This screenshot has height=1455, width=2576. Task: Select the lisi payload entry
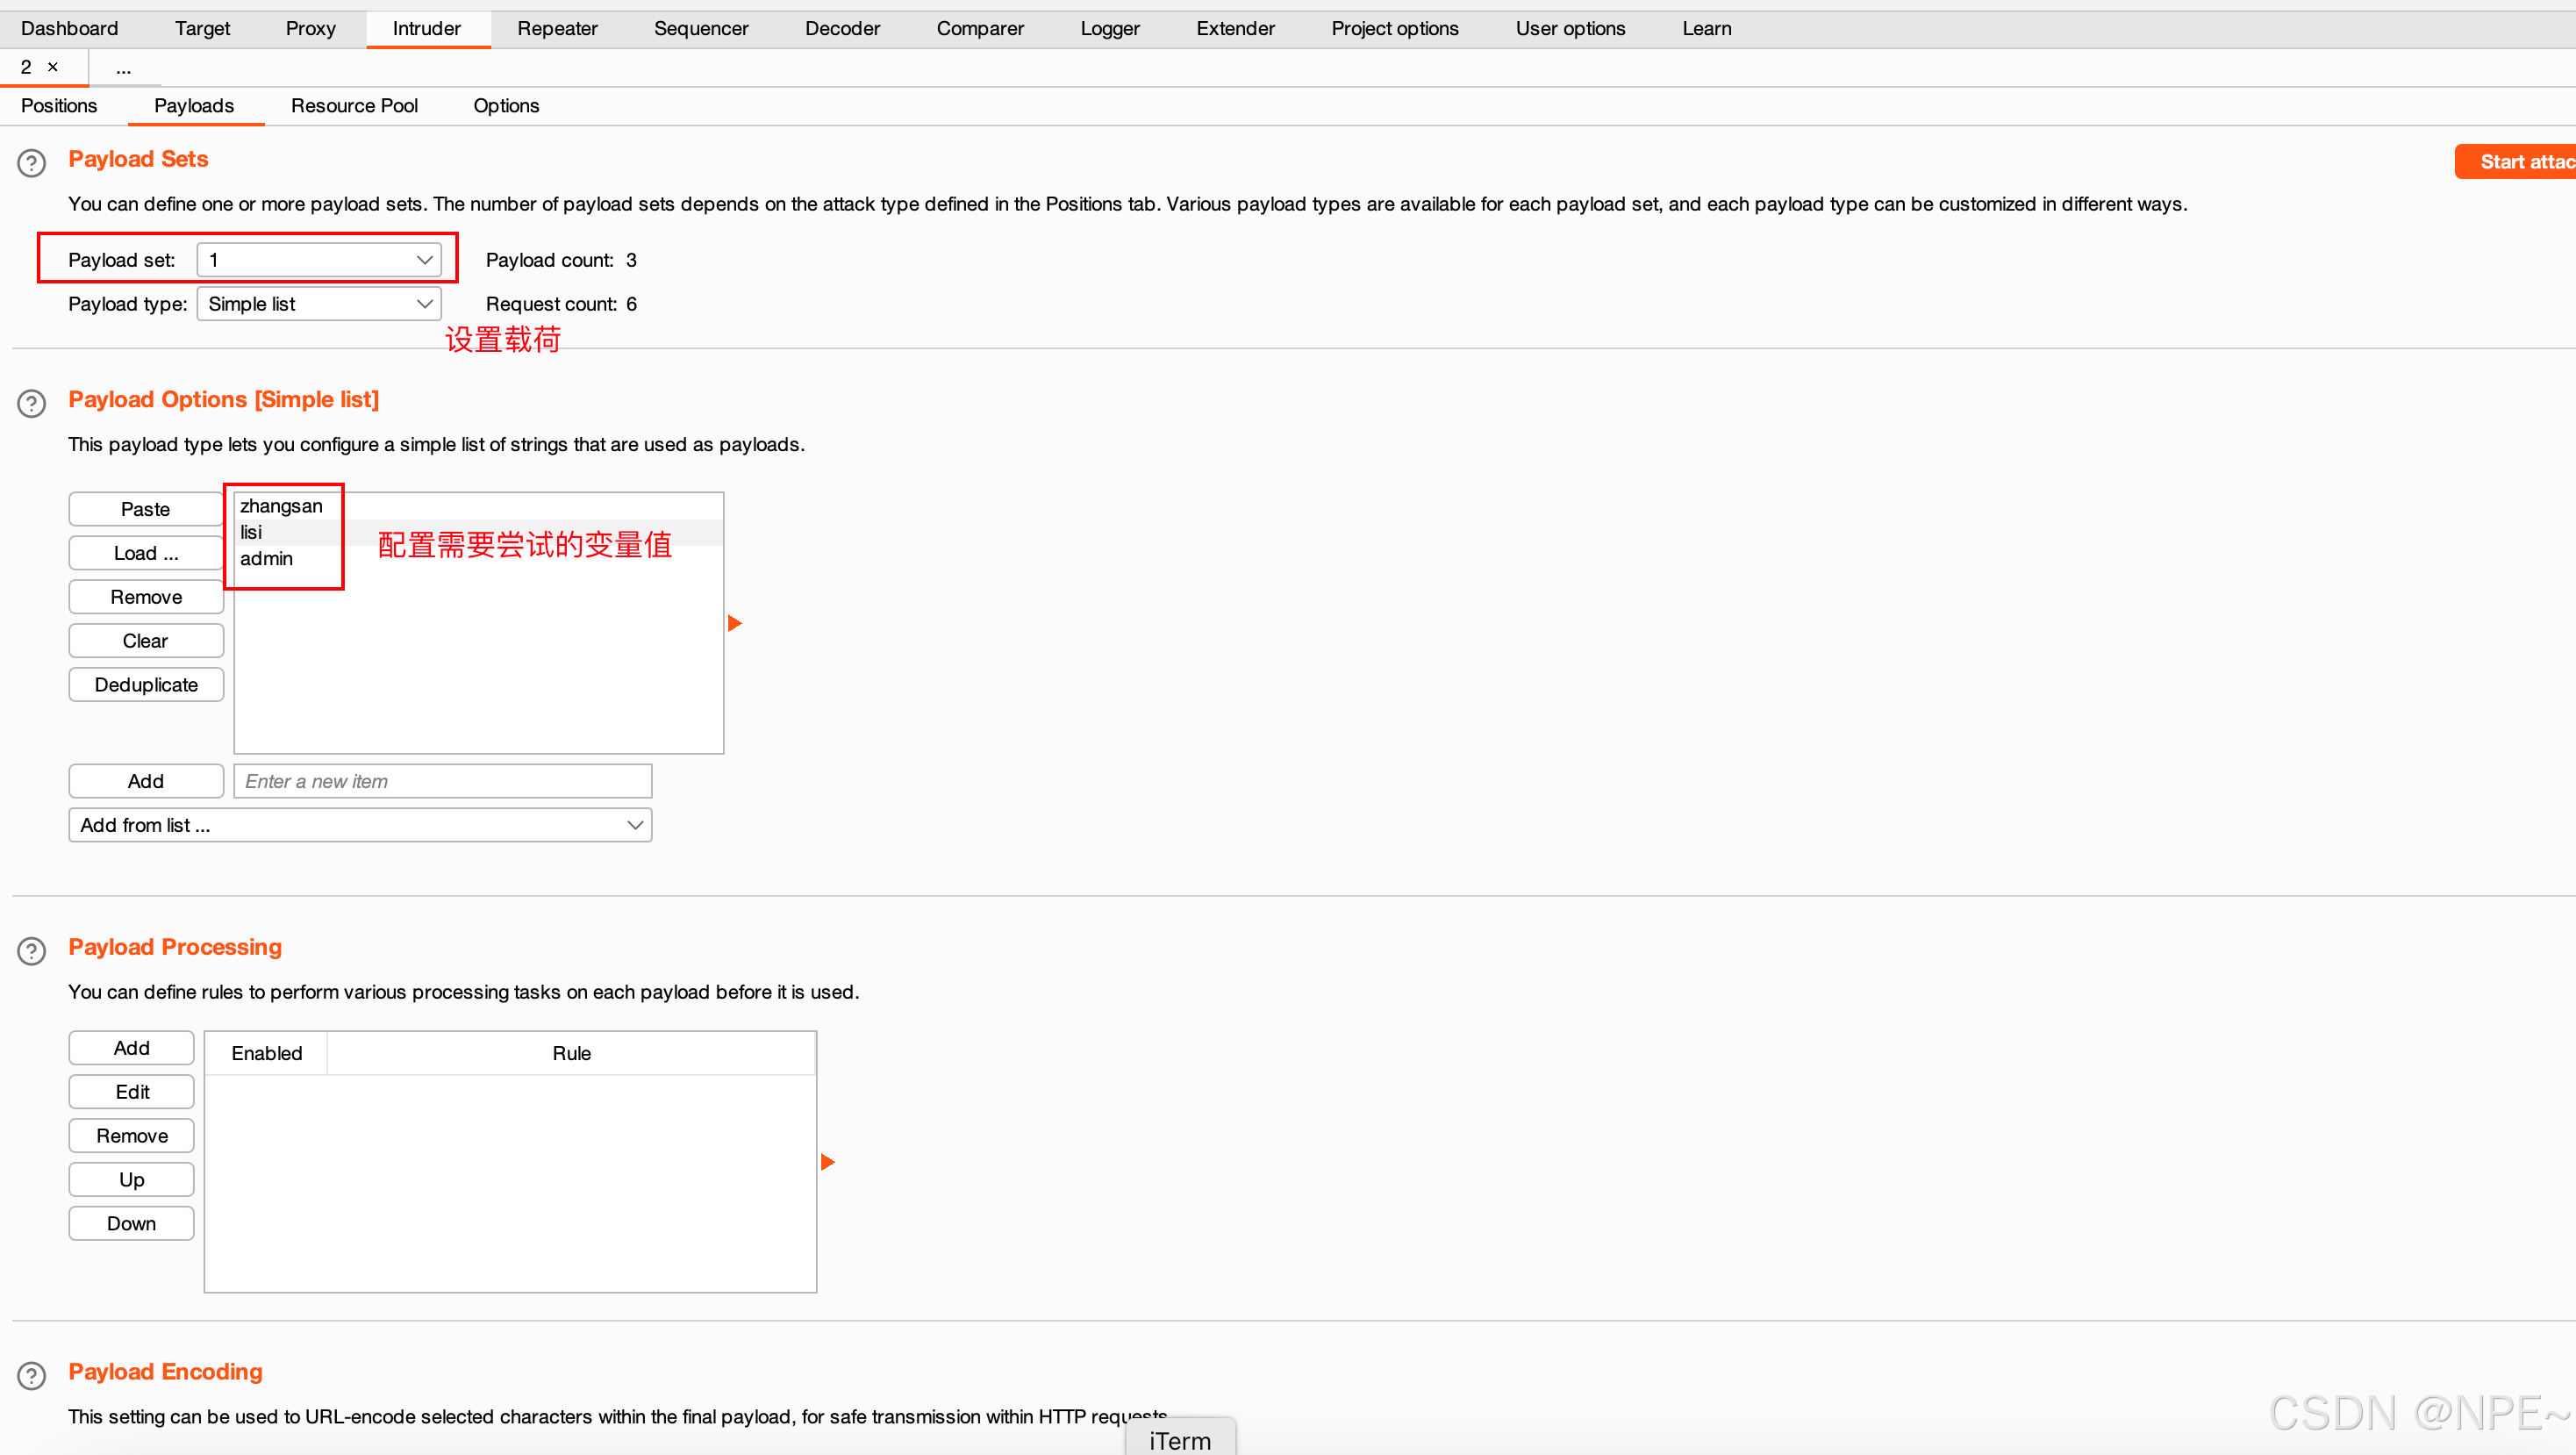[x=252, y=532]
